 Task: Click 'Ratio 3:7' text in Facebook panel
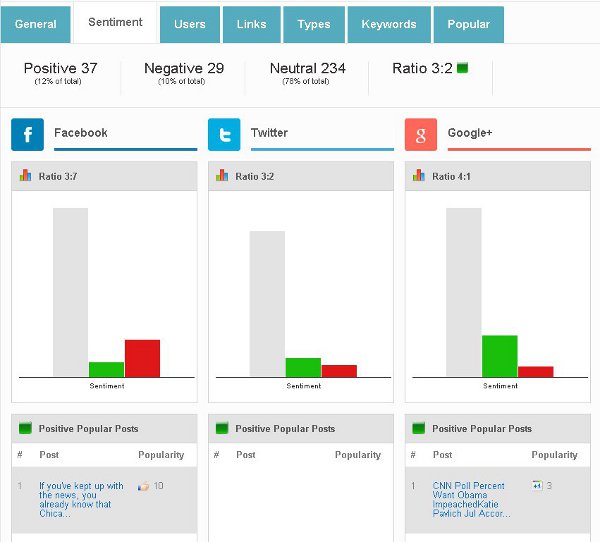(58, 176)
